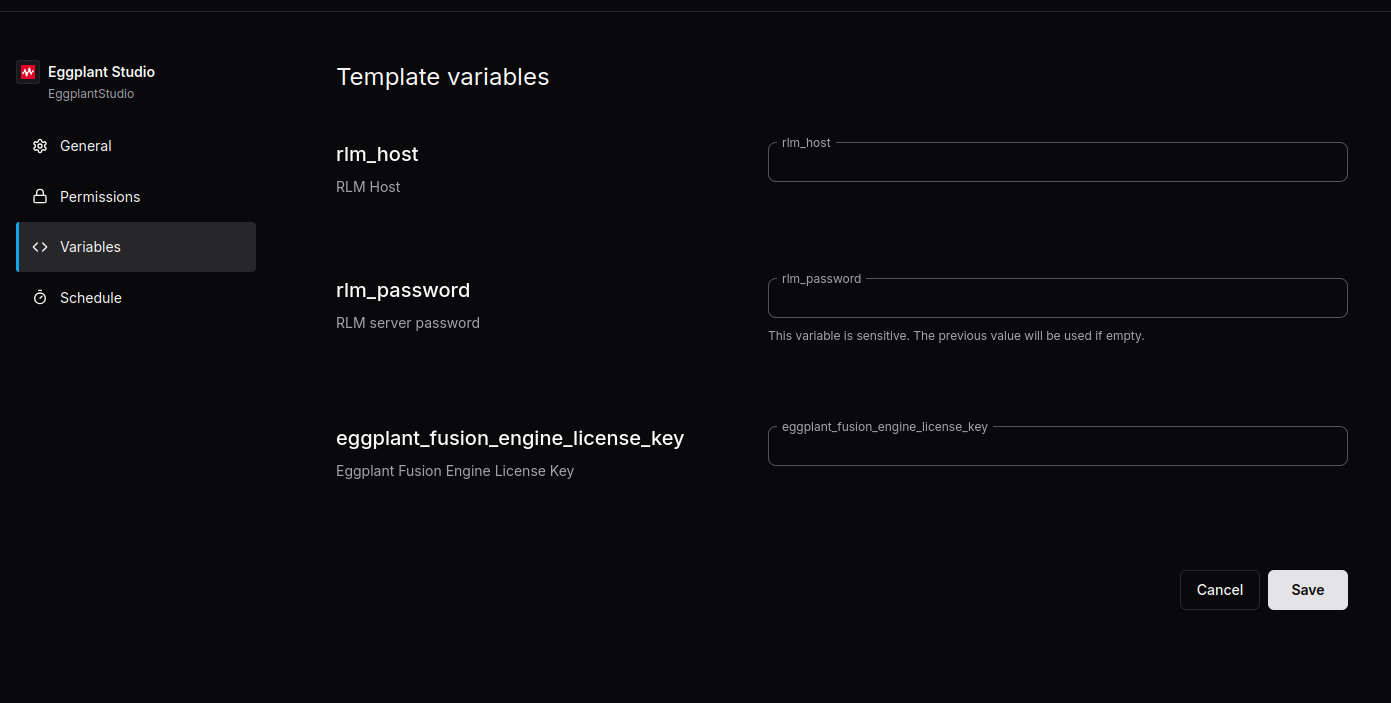The image size is (1391, 703).
Task: Select the General tab in the sidebar
Action: coord(86,145)
